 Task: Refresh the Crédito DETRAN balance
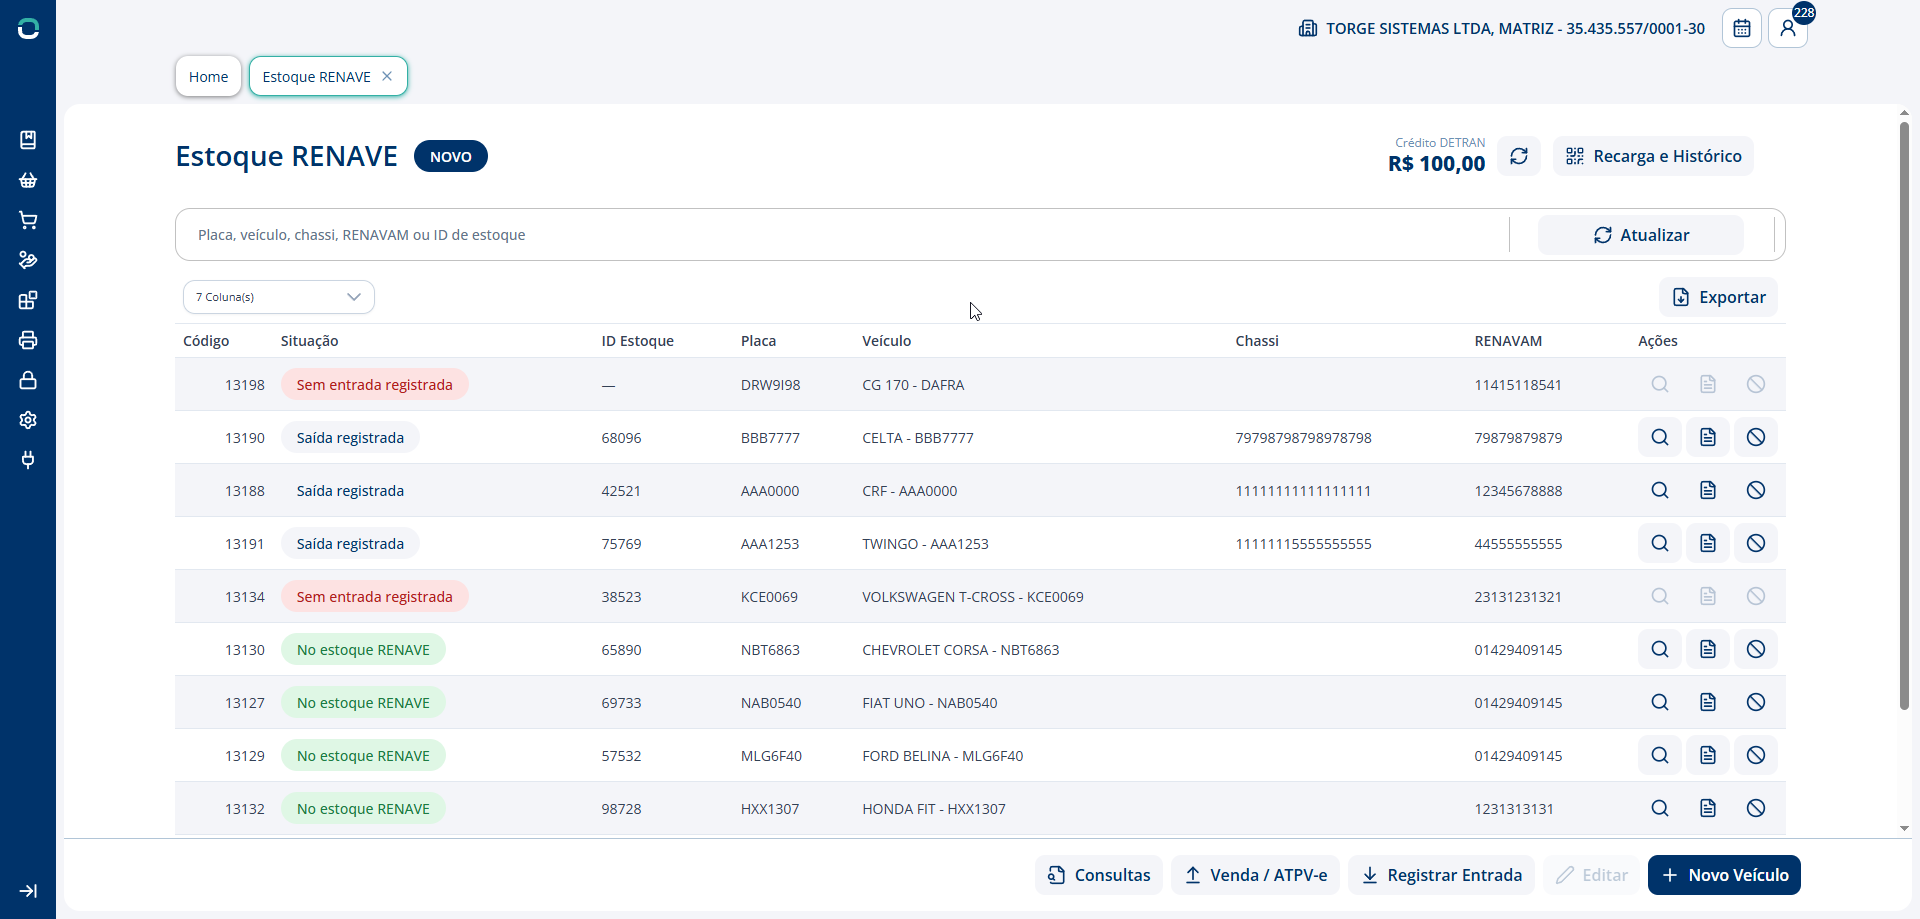pyautogui.click(x=1519, y=156)
